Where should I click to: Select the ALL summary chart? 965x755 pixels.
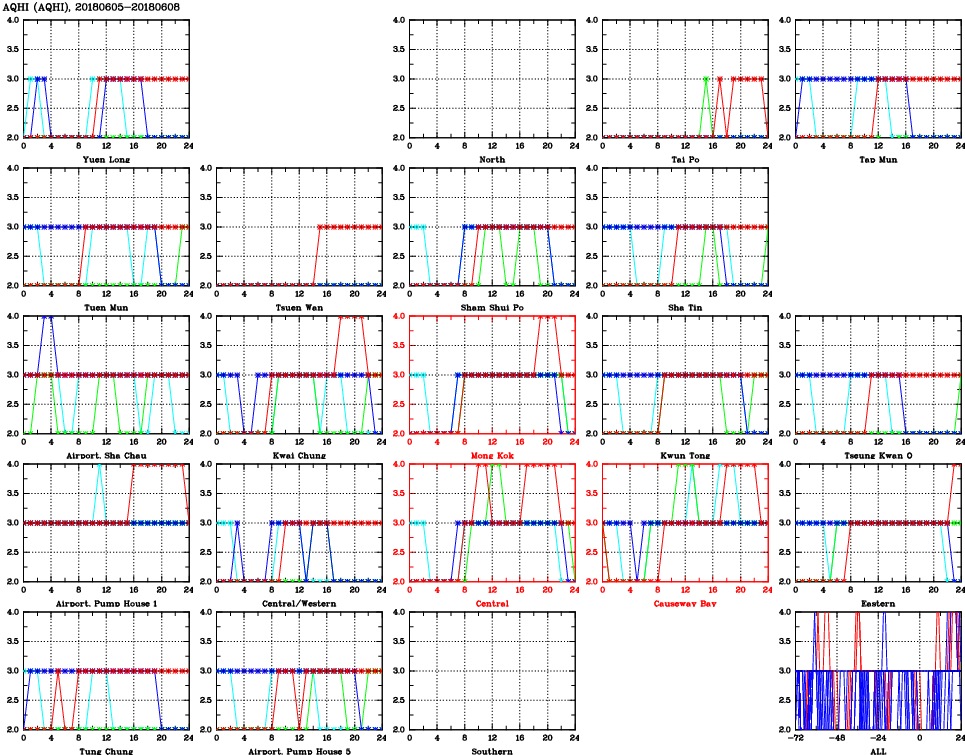(878, 670)
